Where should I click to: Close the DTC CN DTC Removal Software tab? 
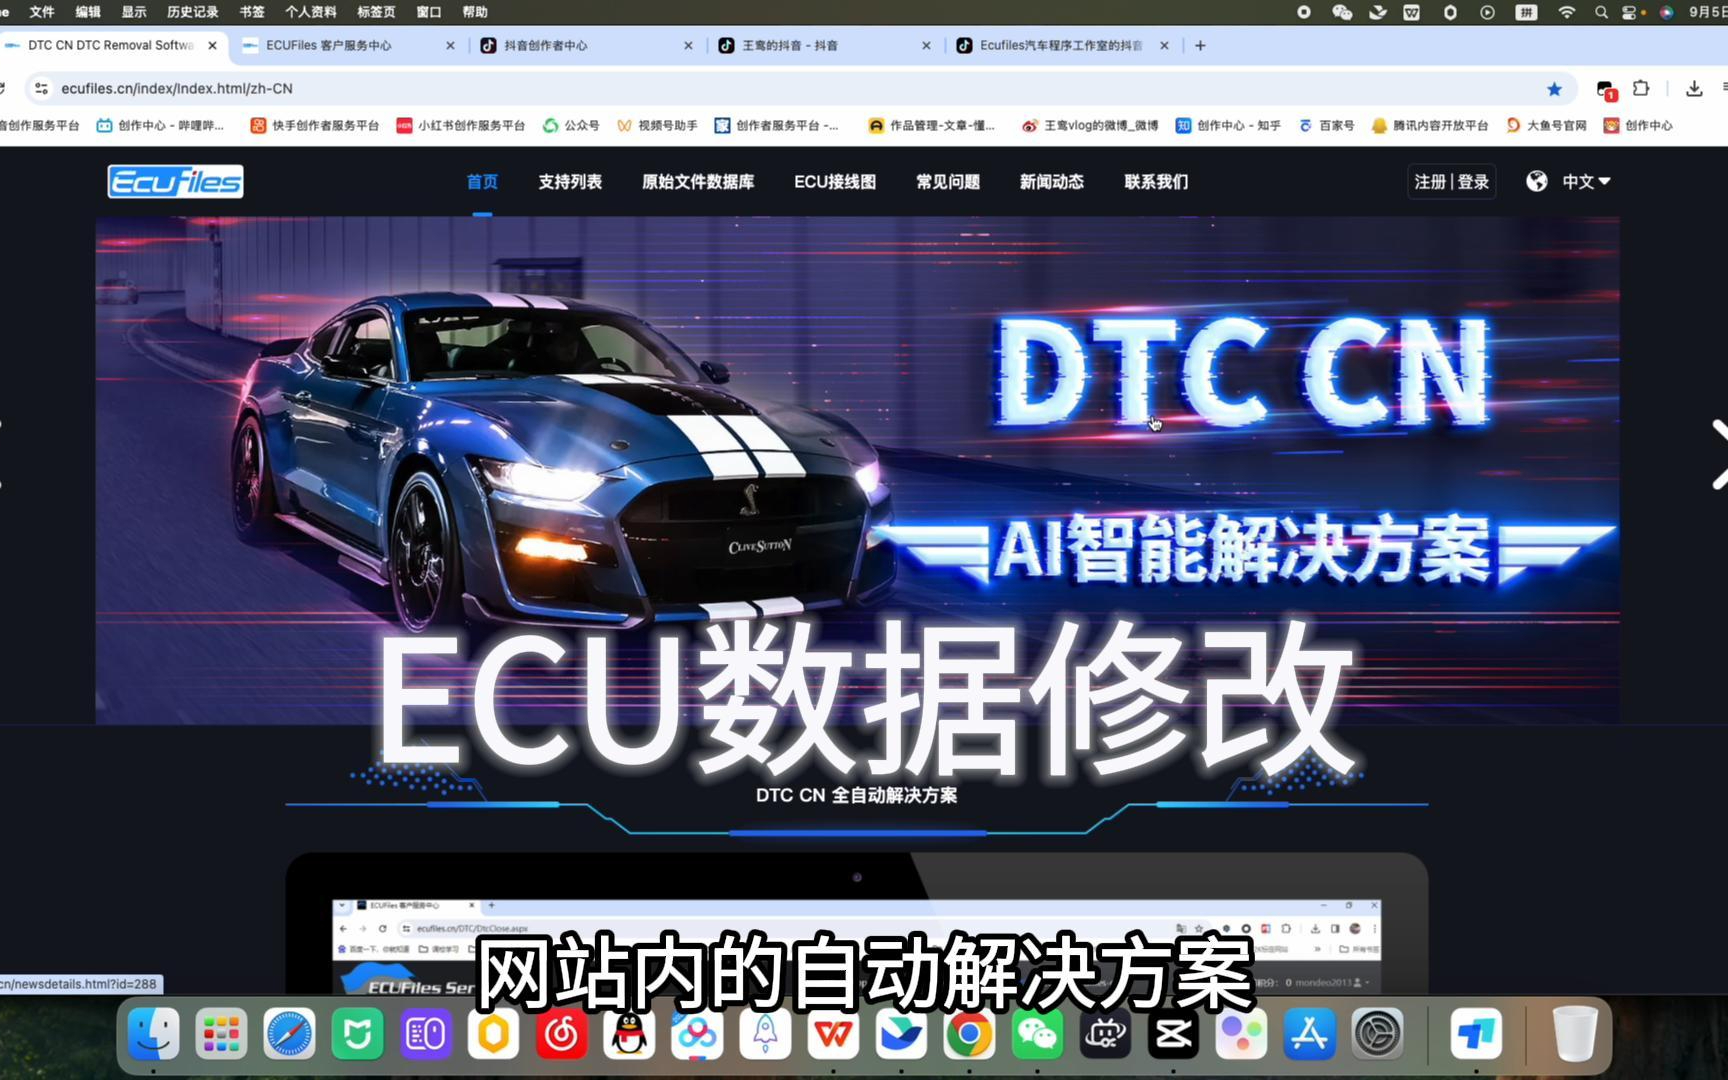coord(212,45)
